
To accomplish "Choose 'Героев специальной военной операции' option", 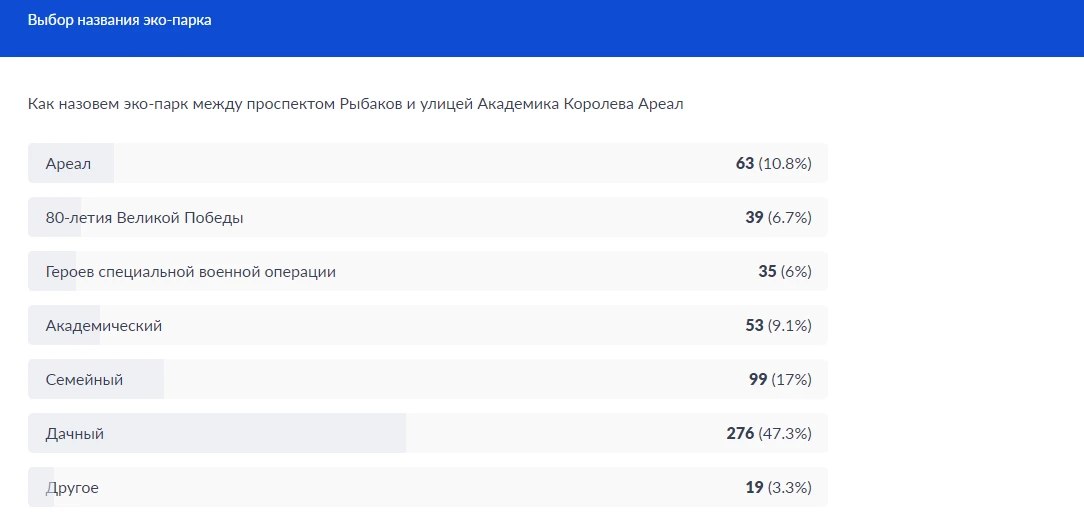I will [x=190, y=271].
